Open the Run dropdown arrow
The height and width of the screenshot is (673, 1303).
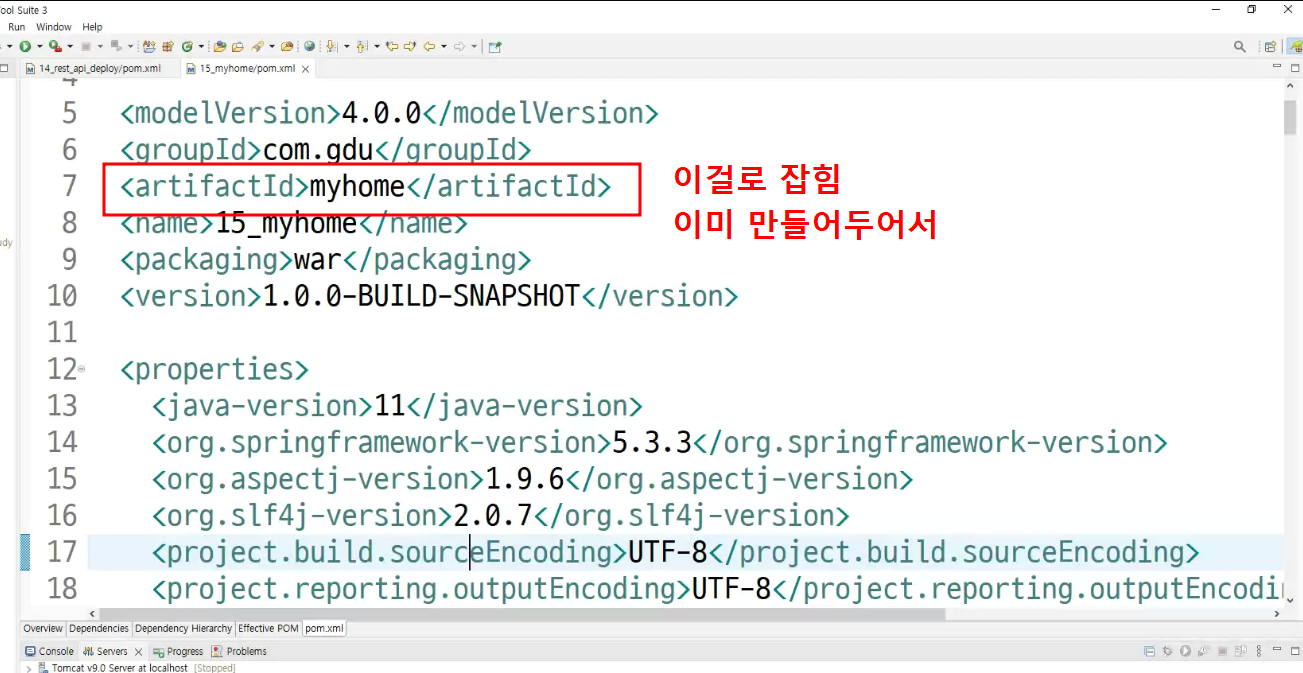pyautogui.click(x=39, y=46)
